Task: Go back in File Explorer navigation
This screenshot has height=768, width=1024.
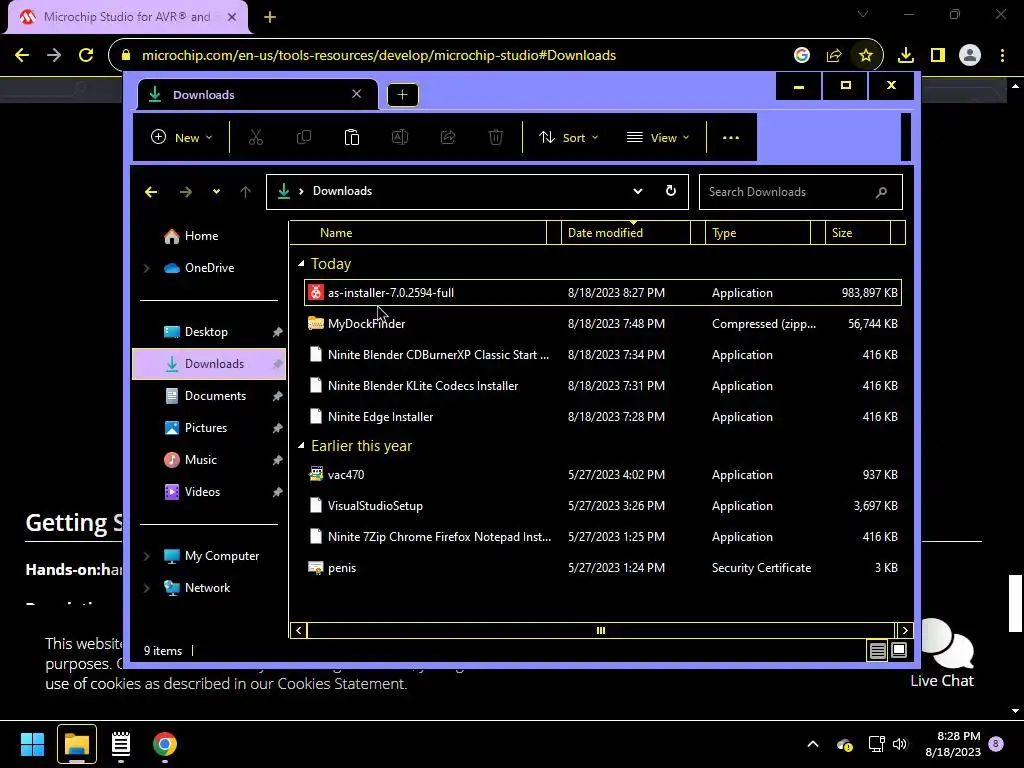Action: click(151, 191)
